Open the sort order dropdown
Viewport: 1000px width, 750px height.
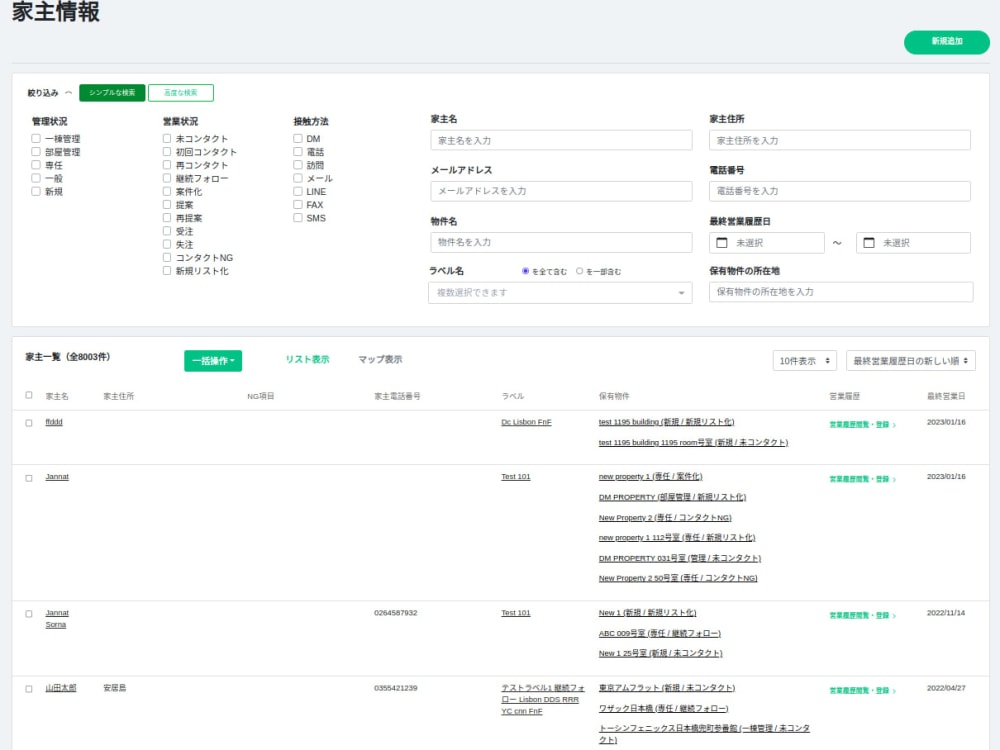(911, 358)
